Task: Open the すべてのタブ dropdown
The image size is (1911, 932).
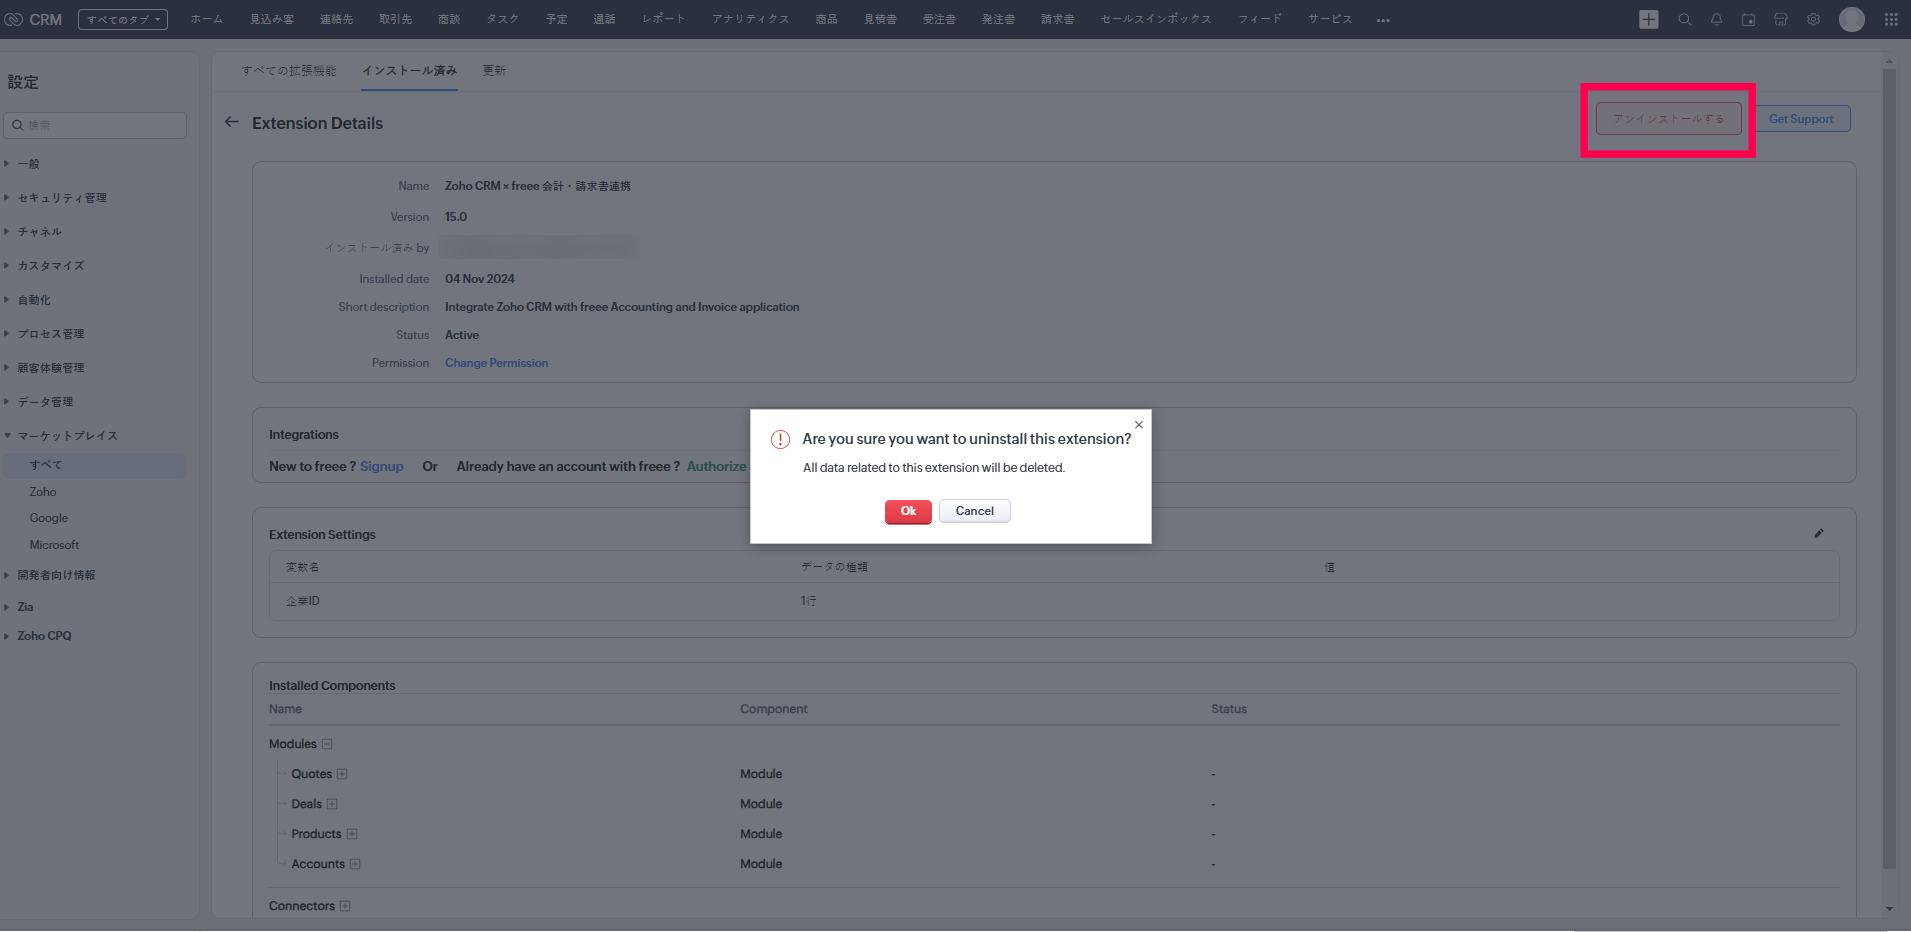Action: click(123, 20)
